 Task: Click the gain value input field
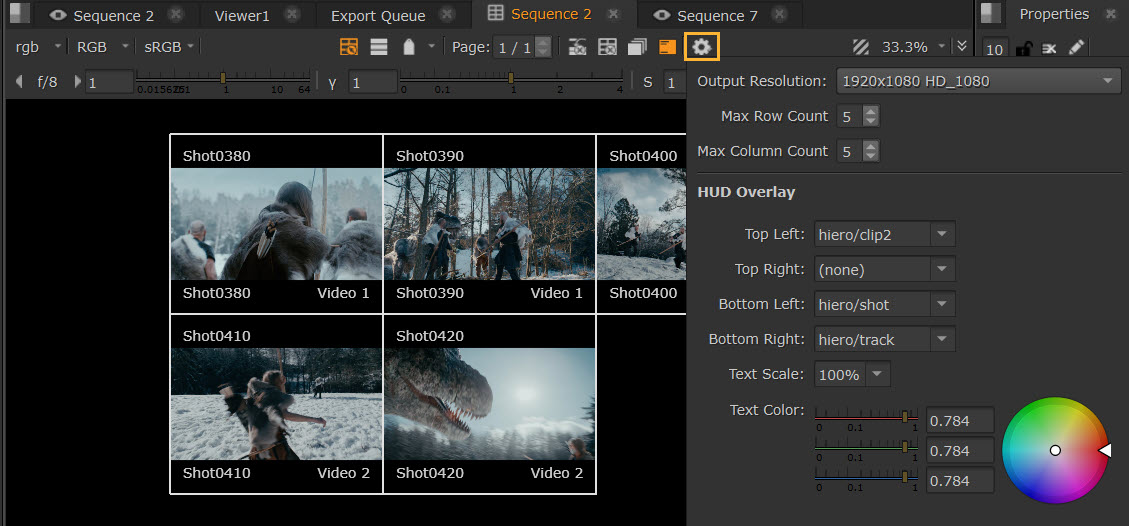tap(109, 82)
